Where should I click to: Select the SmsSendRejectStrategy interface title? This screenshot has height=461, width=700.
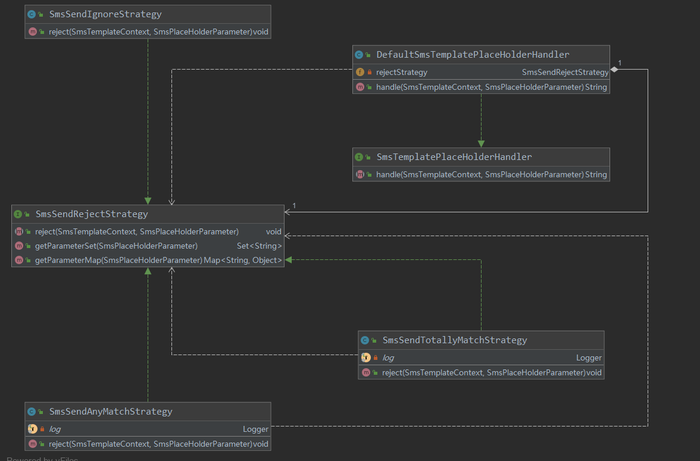point(92,214)
